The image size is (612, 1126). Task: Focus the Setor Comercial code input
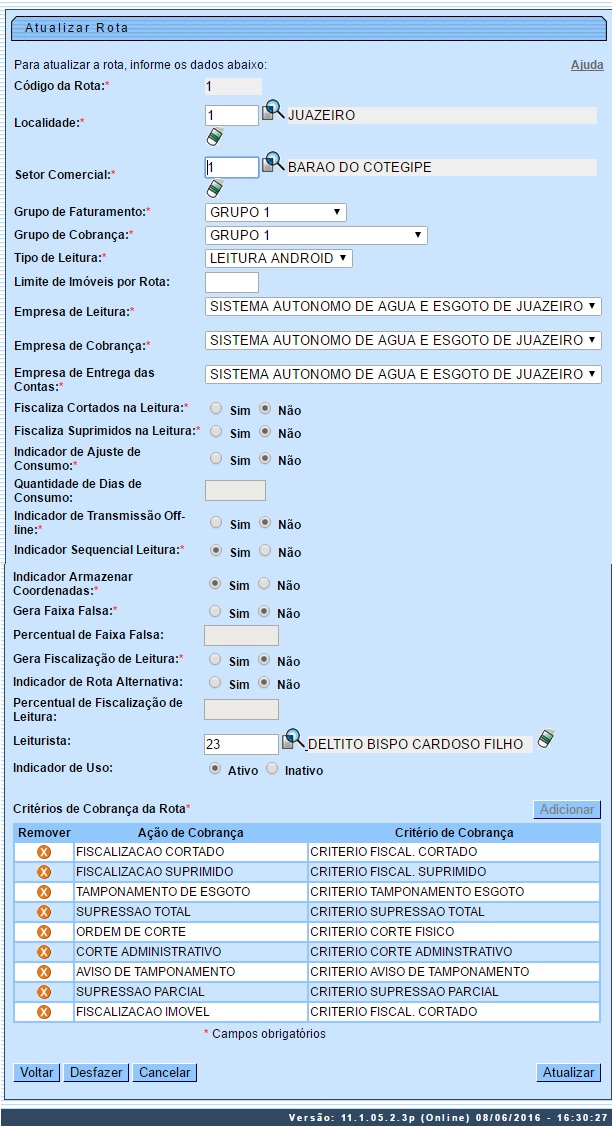point(232,167)
